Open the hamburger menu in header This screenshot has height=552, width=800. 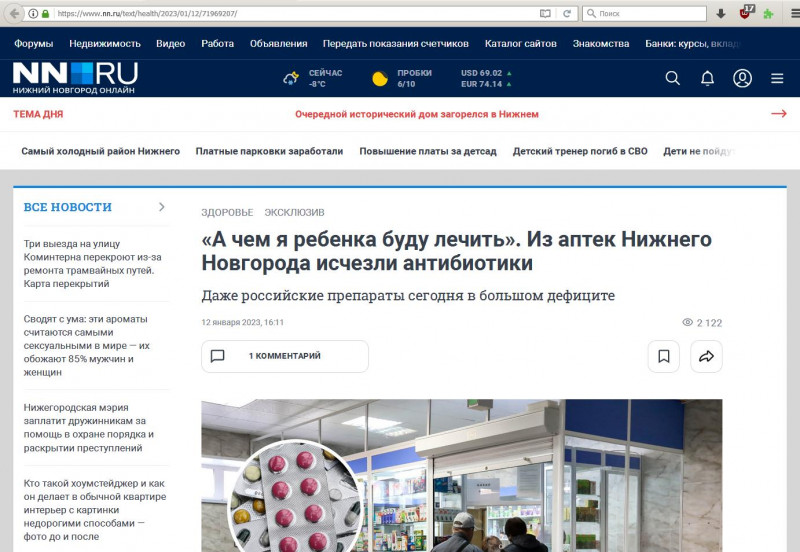pos(777,78)
